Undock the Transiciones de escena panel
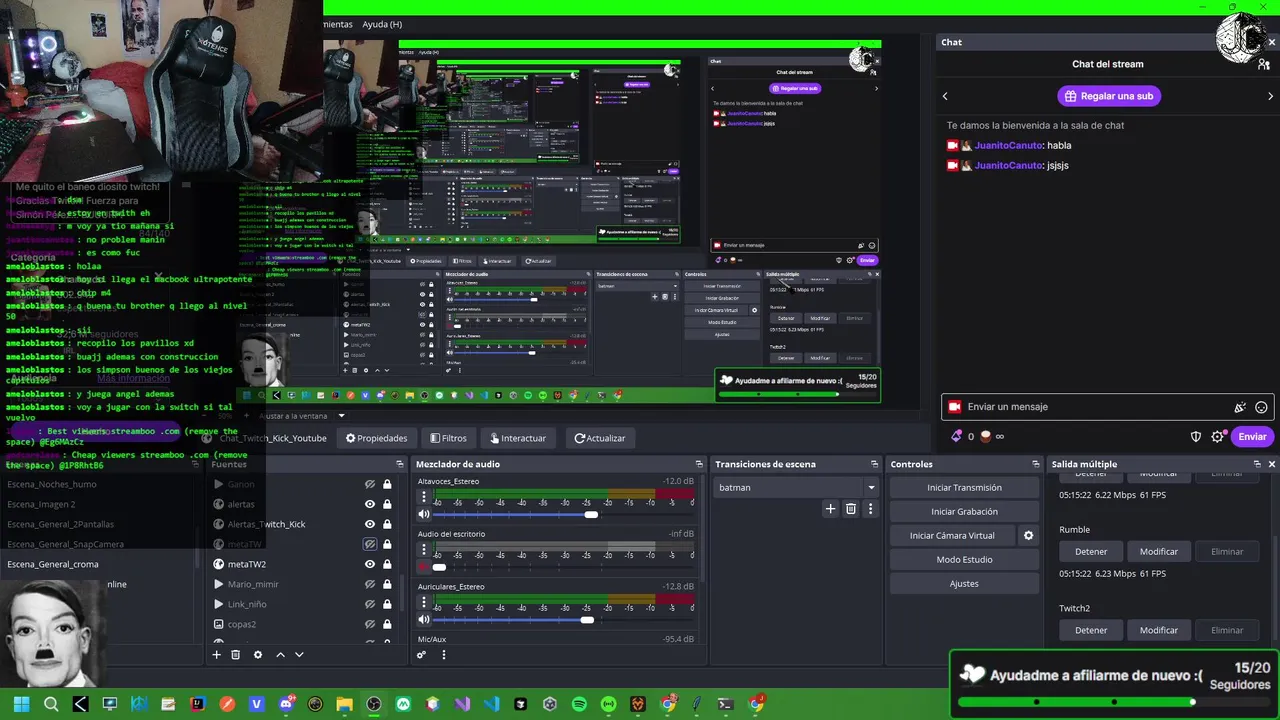This screenshot has width=1280, height=720. tap(875, 464)
